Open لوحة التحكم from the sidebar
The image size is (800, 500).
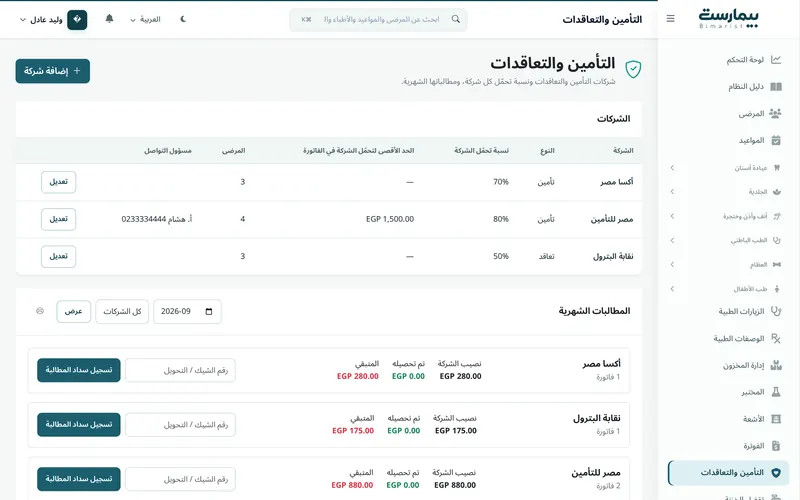click(x=729, y=60)
